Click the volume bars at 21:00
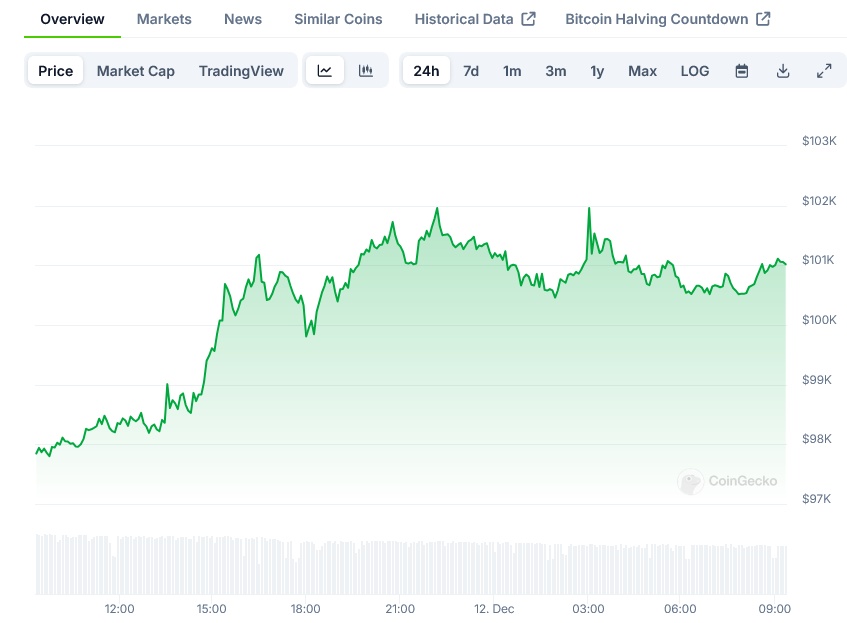This screenshot has width=847, height=623. click(x=400, y=568)
